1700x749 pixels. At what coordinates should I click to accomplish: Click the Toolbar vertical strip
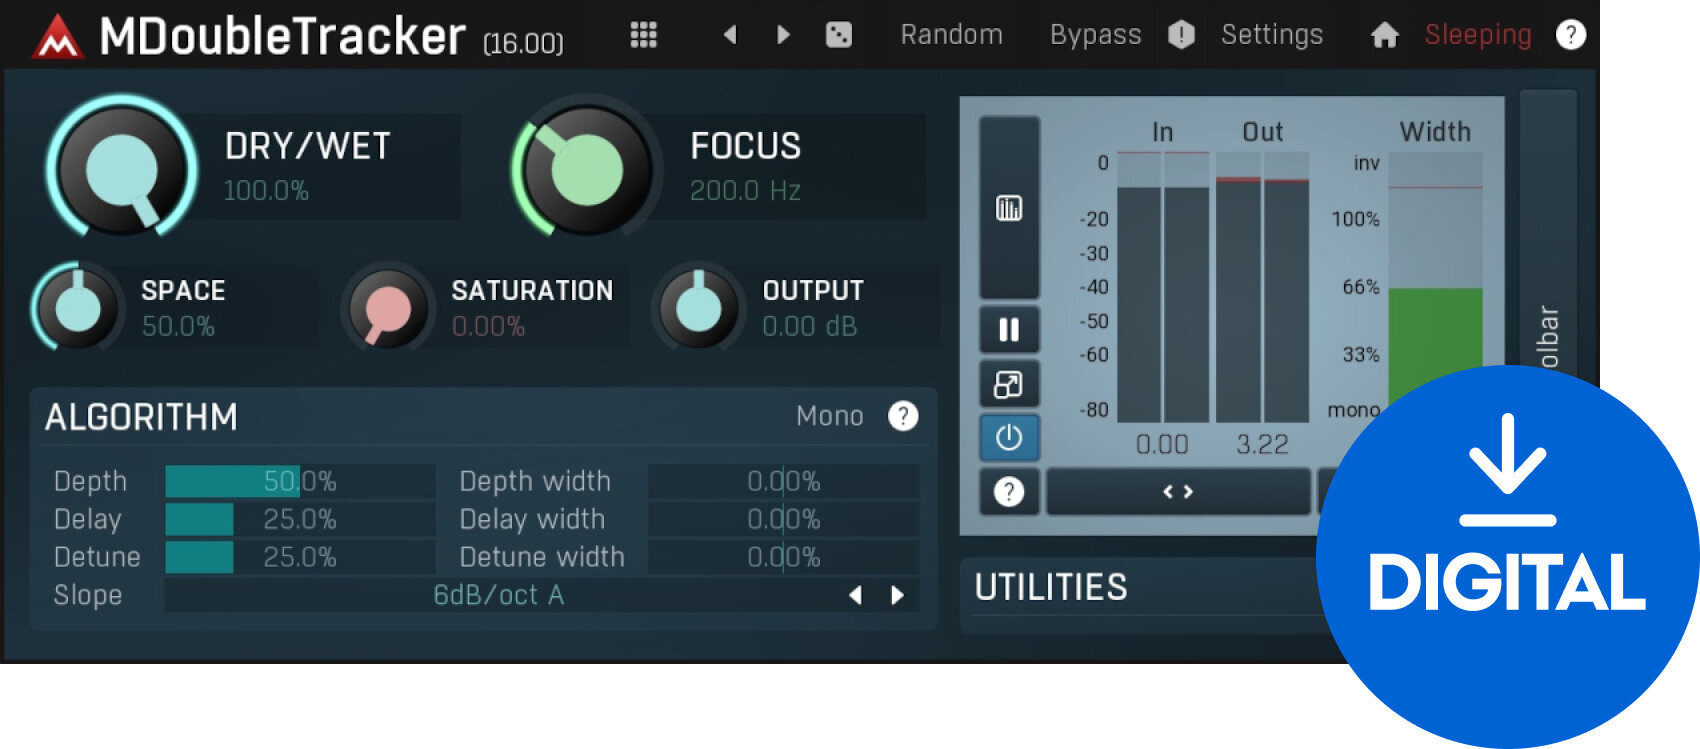pos(1547,230)
